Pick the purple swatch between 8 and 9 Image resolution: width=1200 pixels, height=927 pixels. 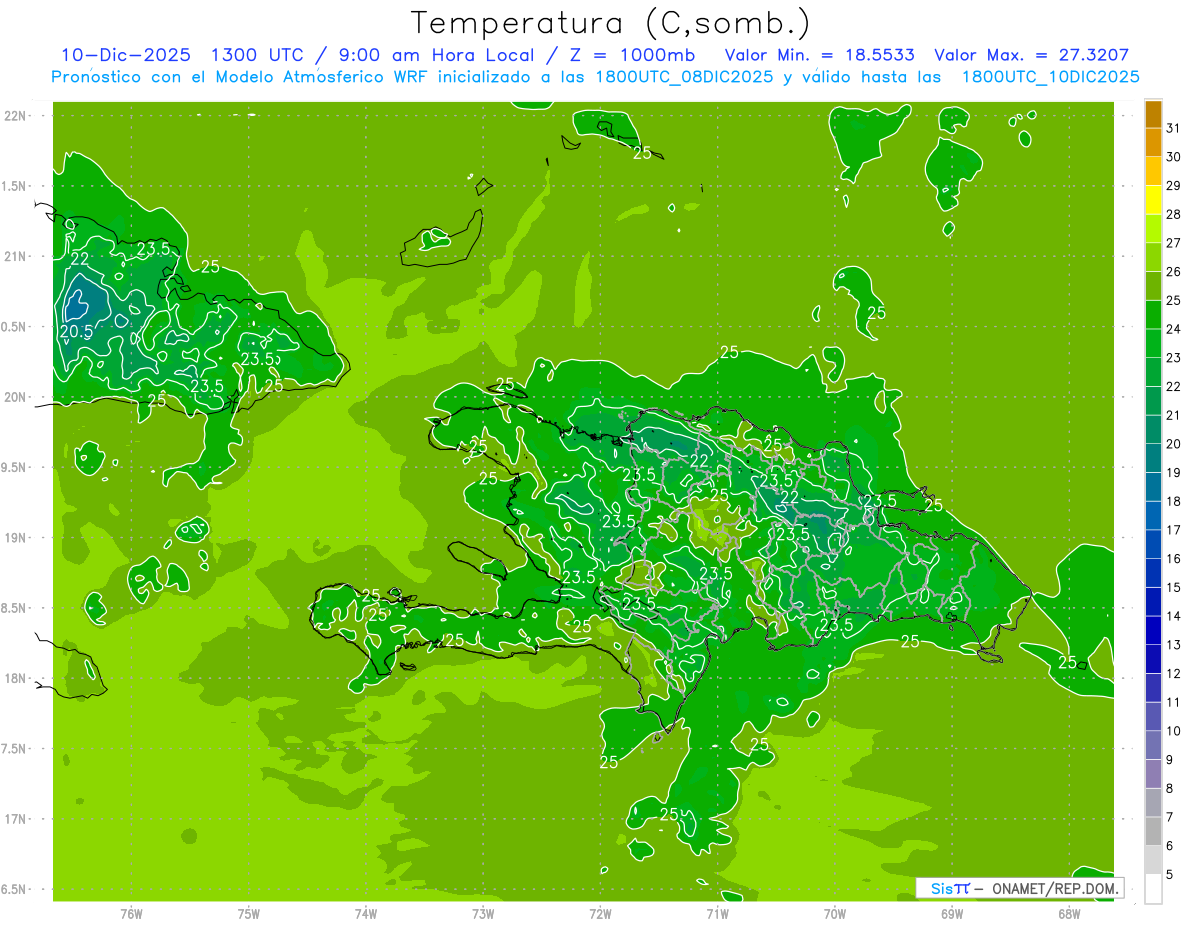(1153, 775)
